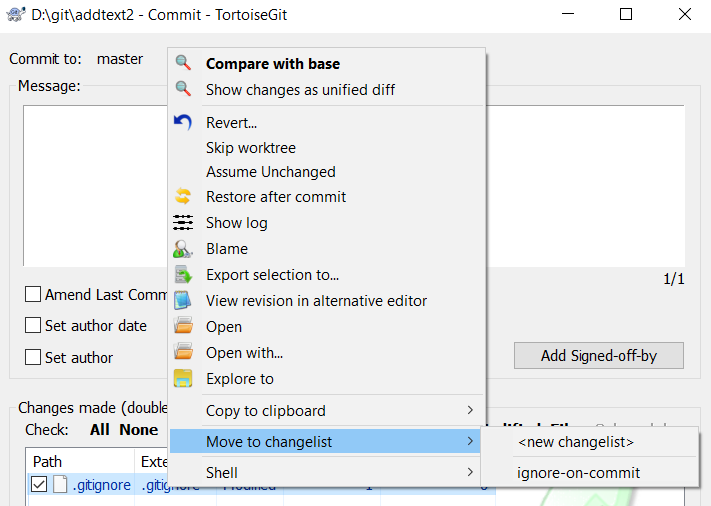Click the Show log icon

point(183,222)
